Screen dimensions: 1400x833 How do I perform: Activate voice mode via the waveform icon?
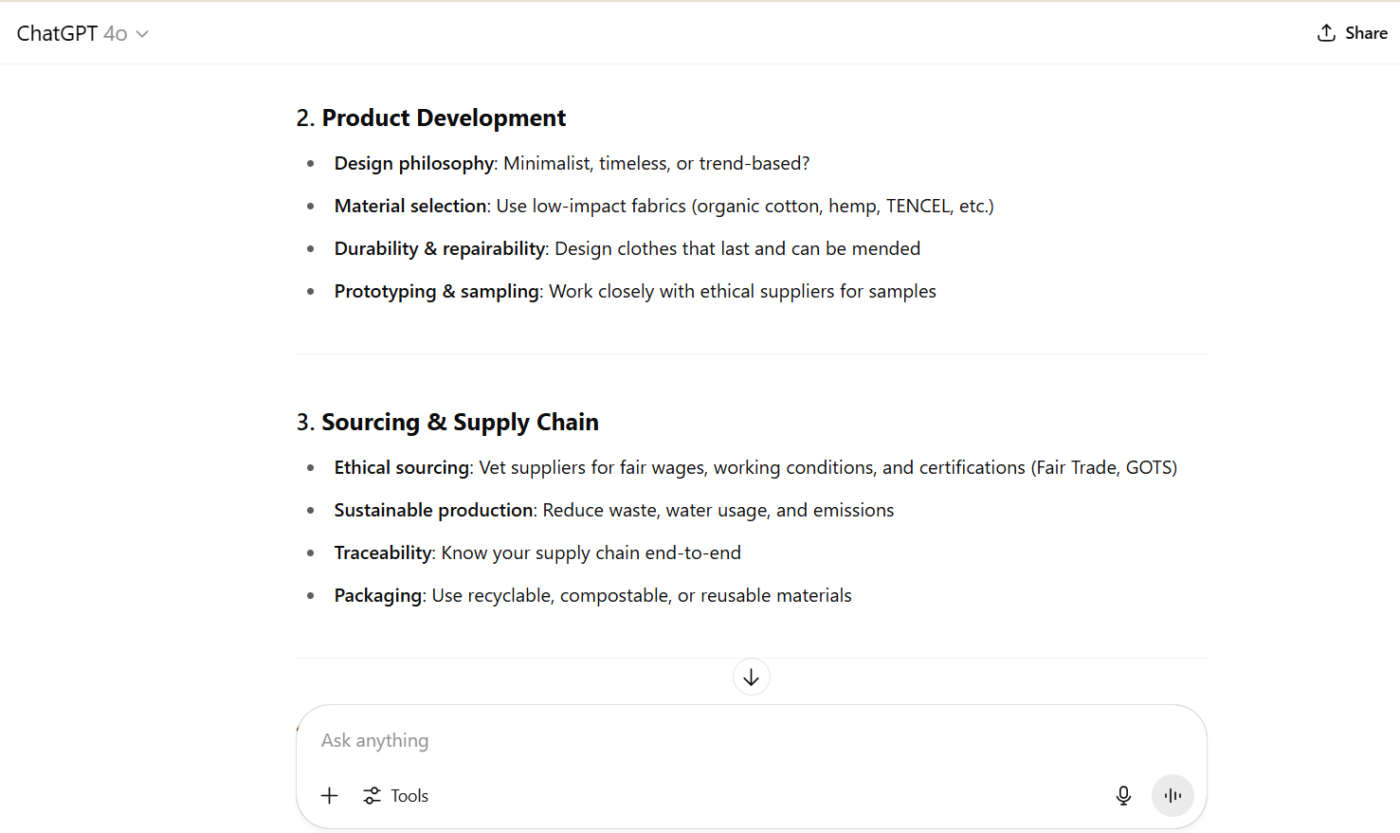click(x=1172, y=795)
